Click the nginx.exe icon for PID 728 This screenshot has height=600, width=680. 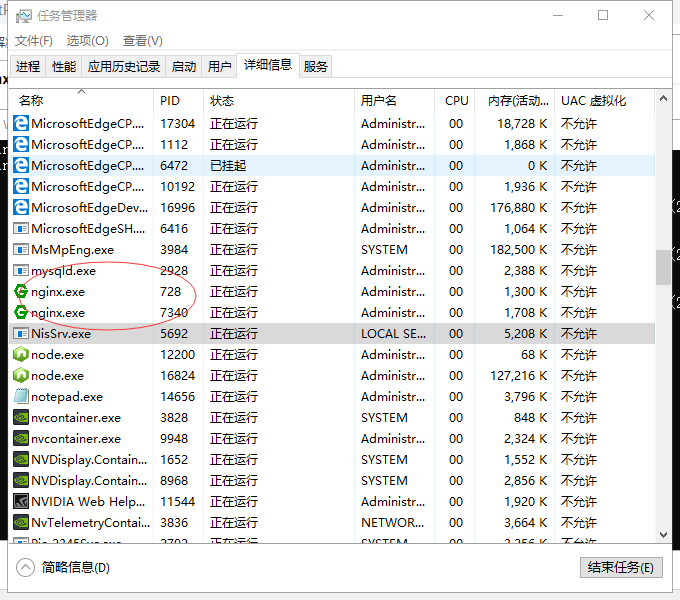click(21, 292)
